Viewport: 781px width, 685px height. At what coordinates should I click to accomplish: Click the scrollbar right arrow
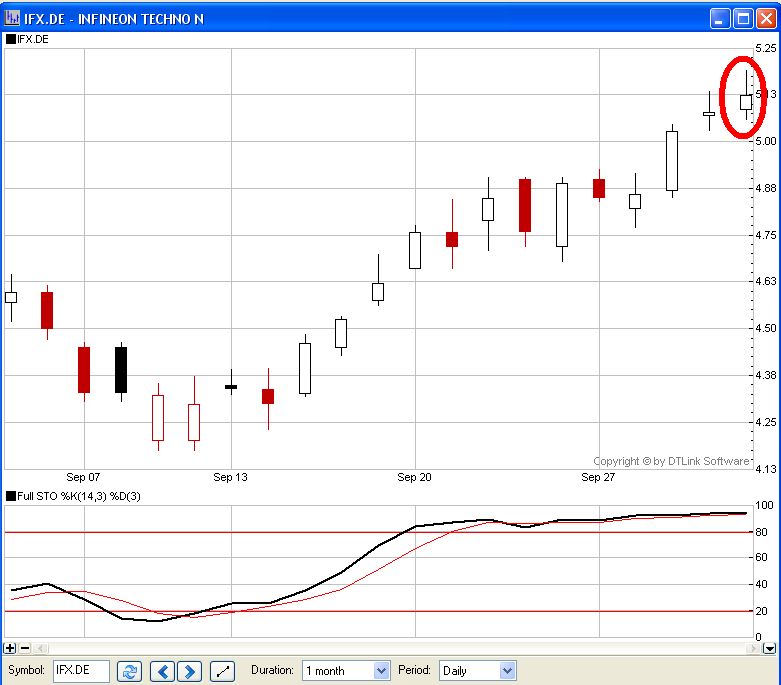pos(754,648)
